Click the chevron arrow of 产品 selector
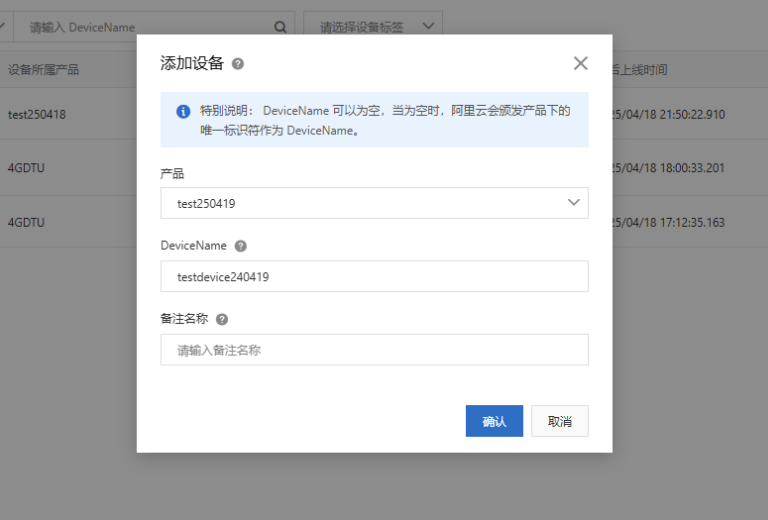This screenshot has width=768, height=520. click(574, 202)
